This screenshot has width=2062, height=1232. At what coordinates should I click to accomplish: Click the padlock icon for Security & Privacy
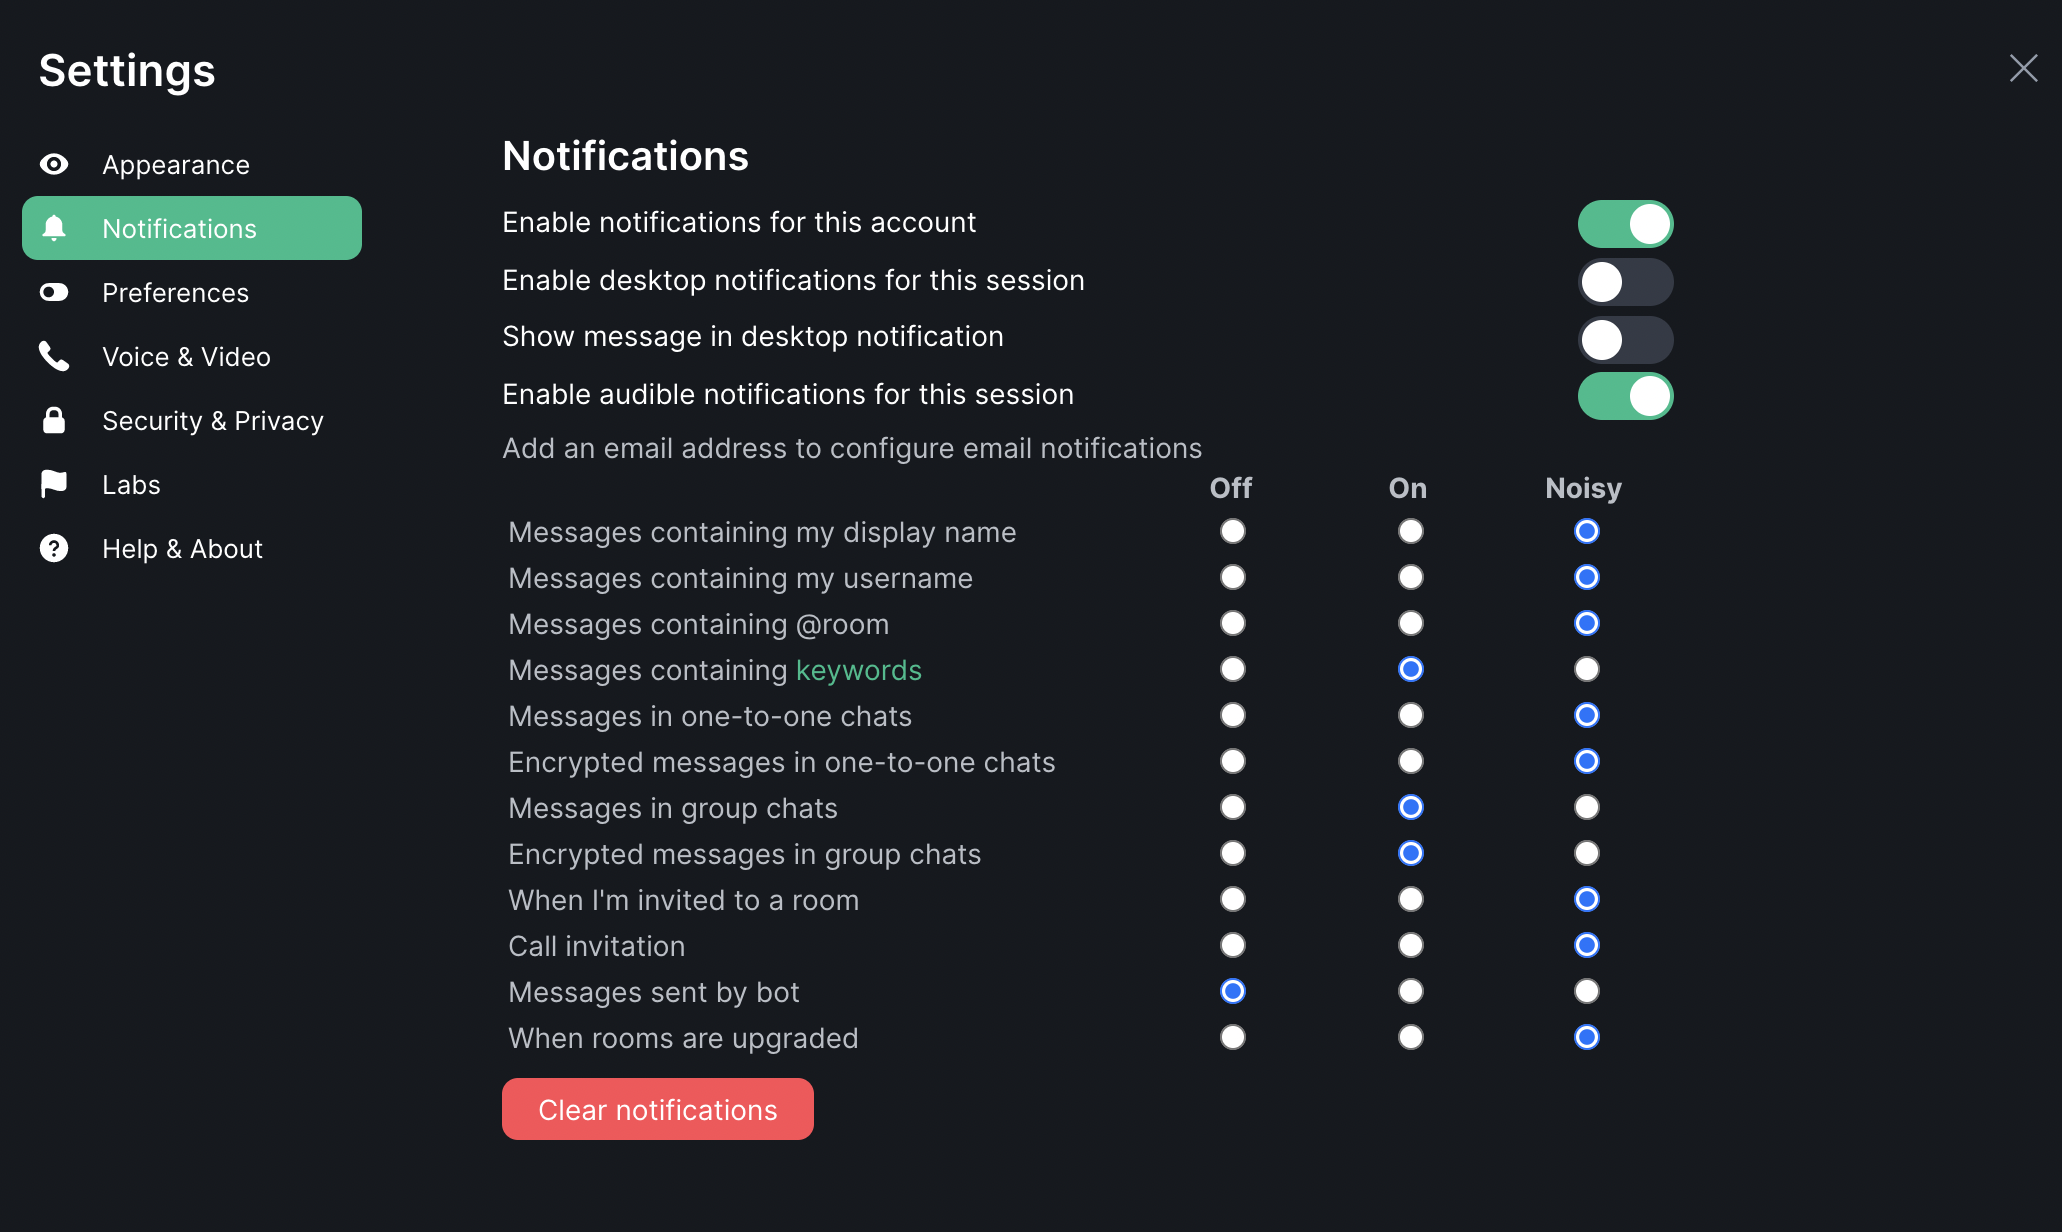[54, 420]
